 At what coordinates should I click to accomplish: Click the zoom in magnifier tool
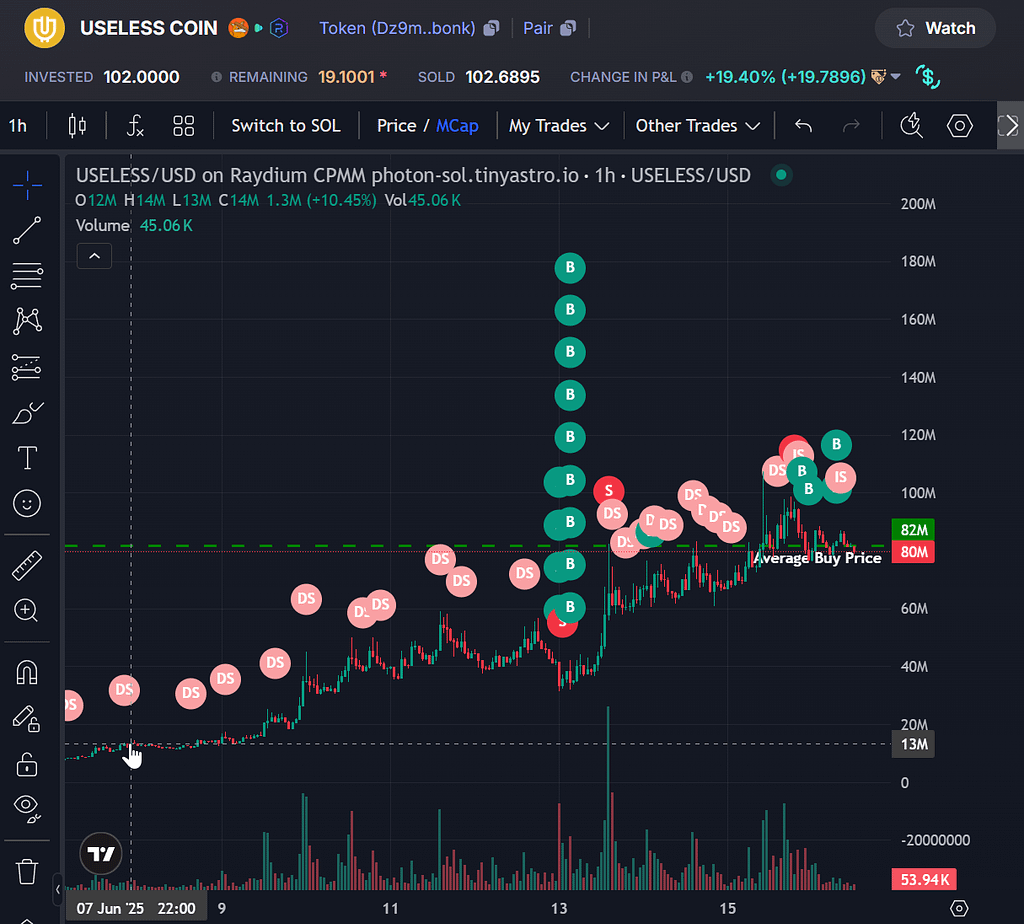[x=27, y=610]
